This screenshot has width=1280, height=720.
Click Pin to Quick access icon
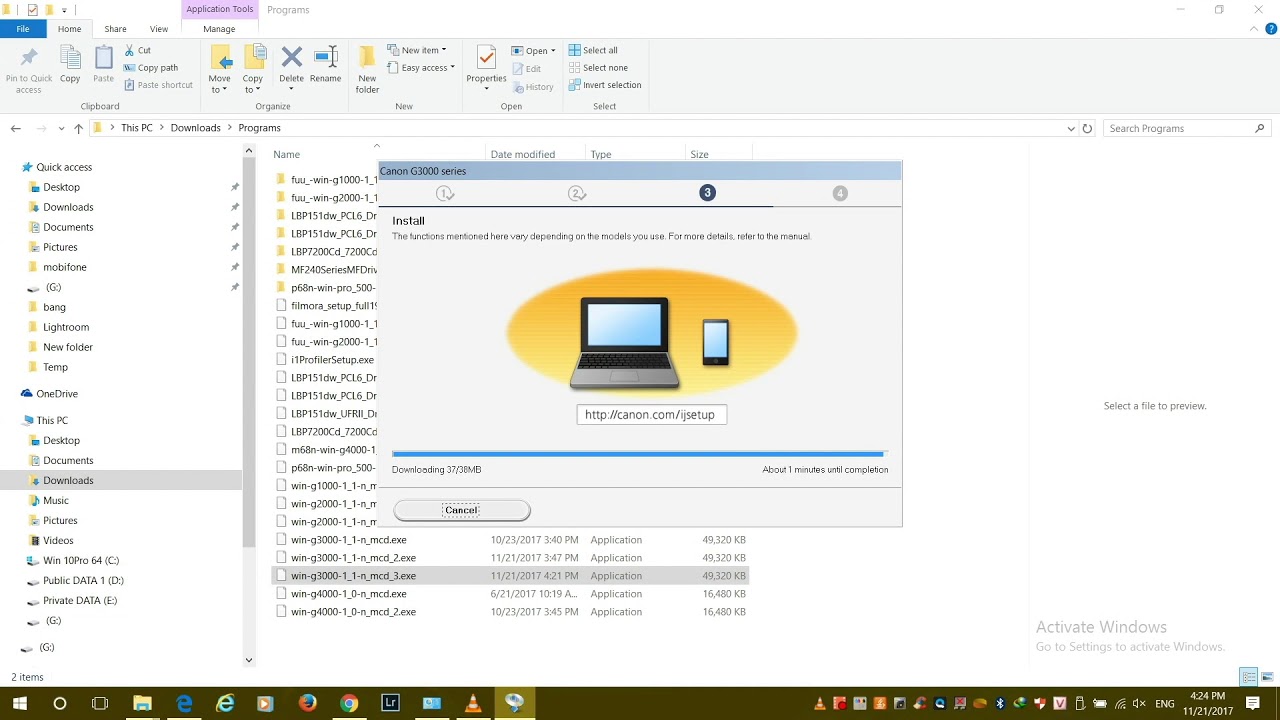pyautogui.click(x=29, y=68)
